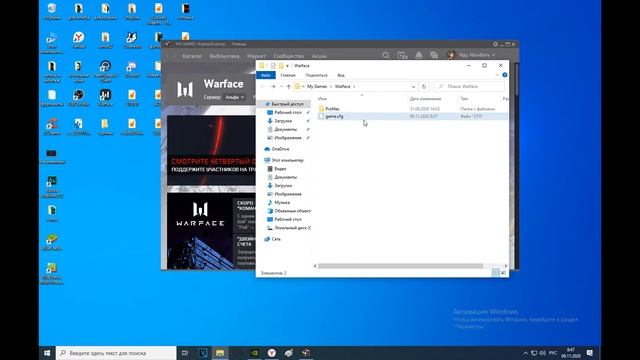Click the Warface desktop shortcut icon
Image resolution: width=640 pixels, height=360 pixels.
tap(105, 98)
